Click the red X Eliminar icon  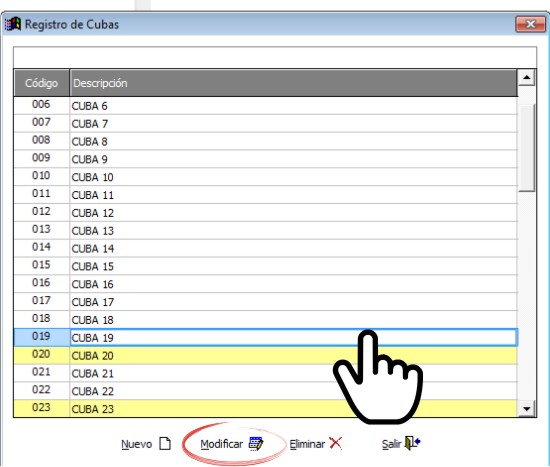point(336,443)
